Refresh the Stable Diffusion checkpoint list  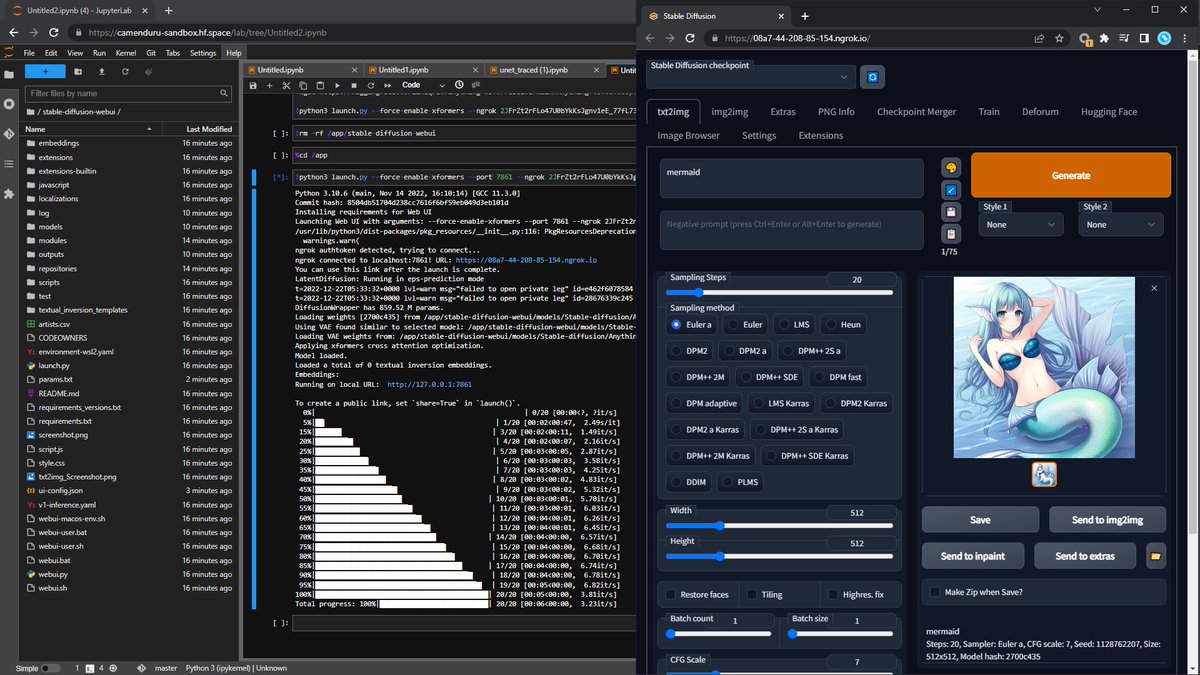tap(872, 77)
